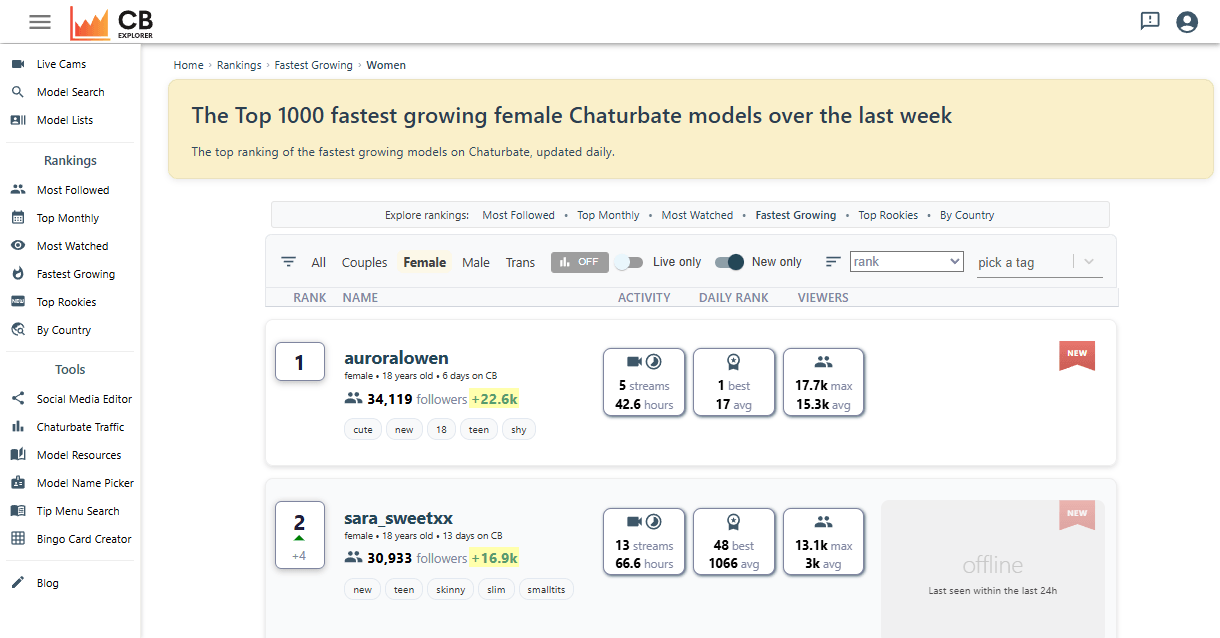
Task: Open the rank sort dropdown
Action: pos(907,262)
